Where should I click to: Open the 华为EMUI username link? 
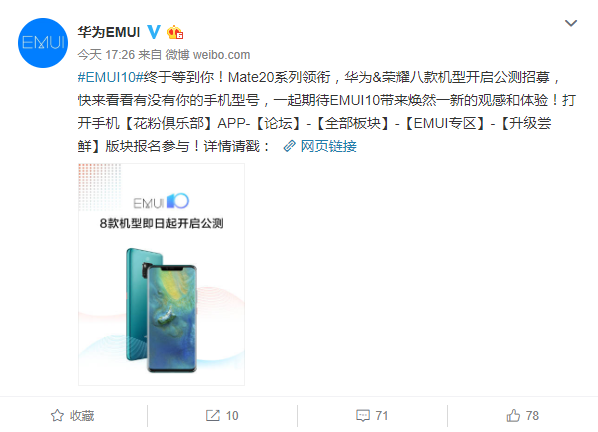(x=109, y=32)
